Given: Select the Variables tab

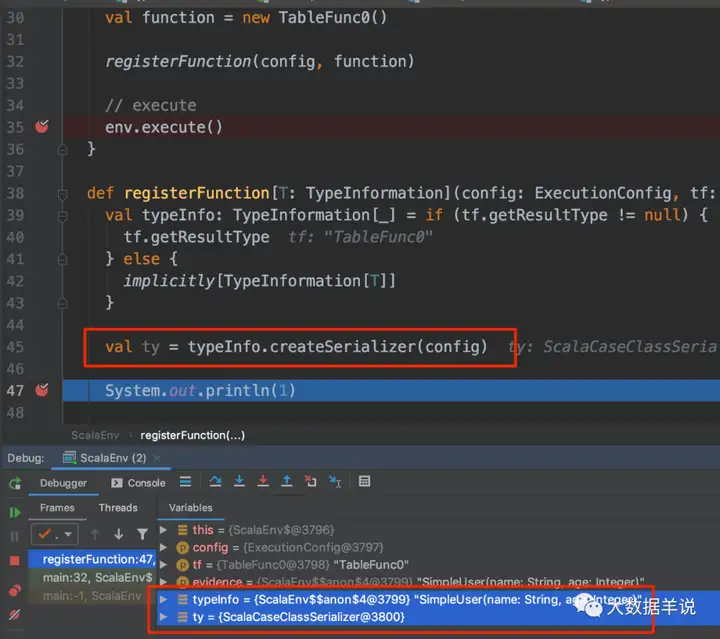Looking at the screenshot, I should click(x=191, y=508).
